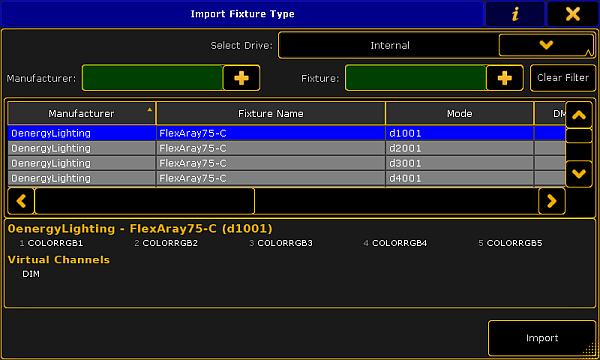The width and height of the screenshot is (600, 360).
Task: Open the Internal drive selection field
Action: coord(390,45)
